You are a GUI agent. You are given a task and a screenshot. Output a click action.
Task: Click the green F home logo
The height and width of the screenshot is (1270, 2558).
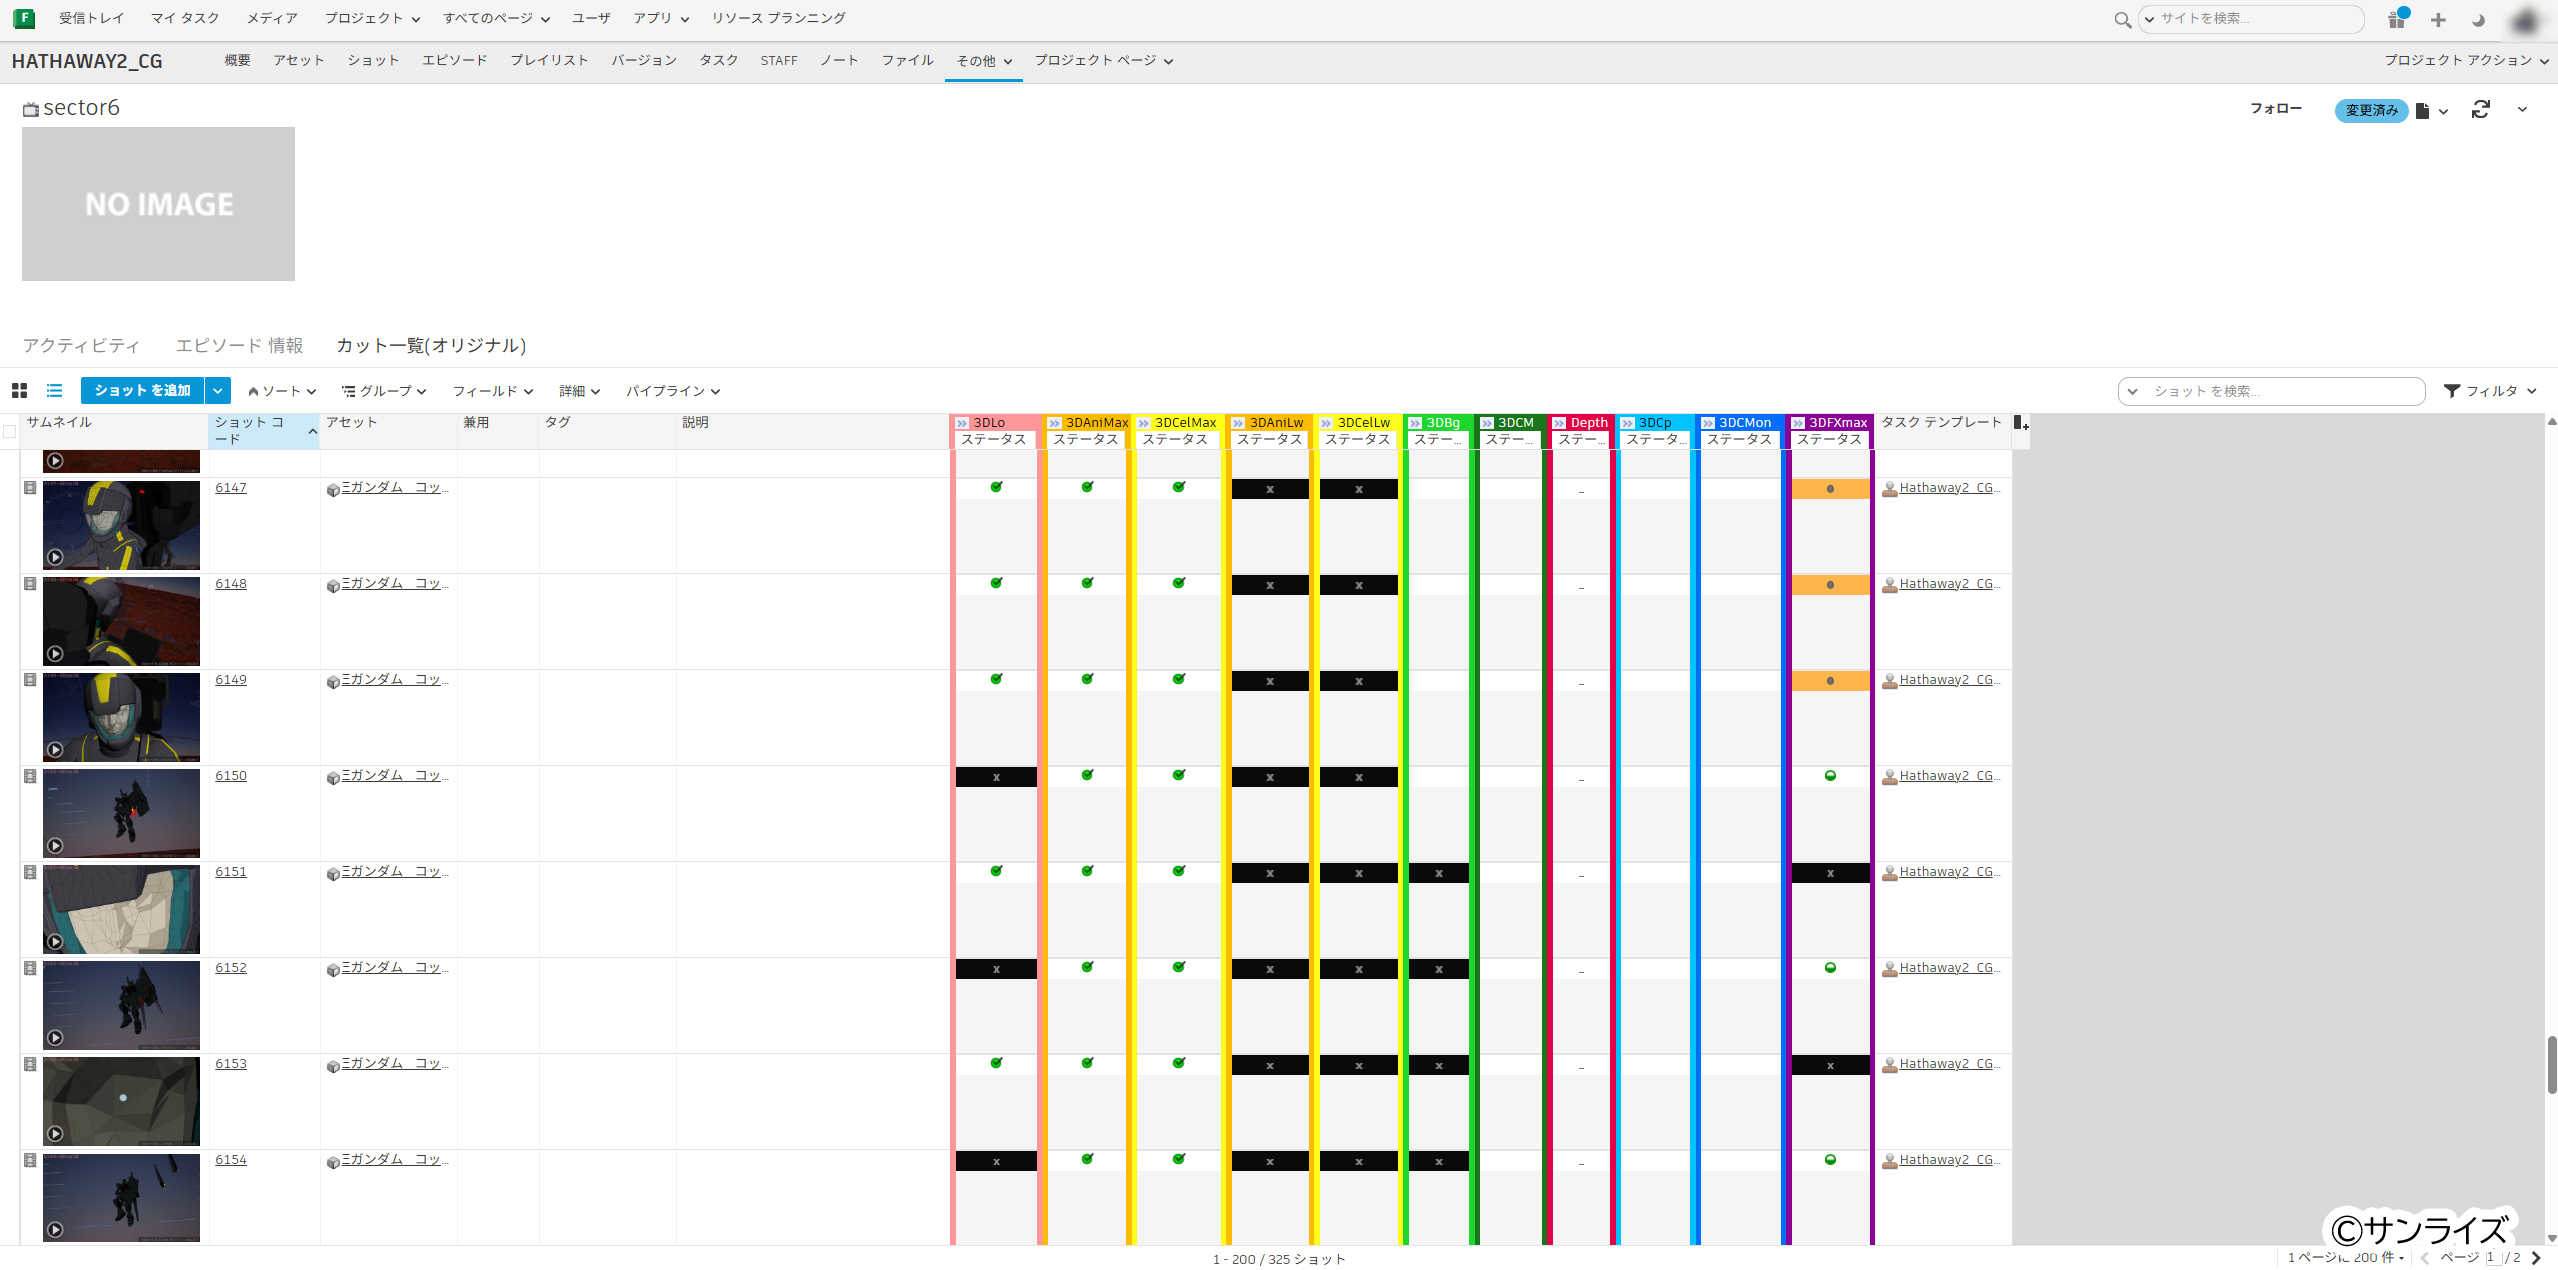[x=24, y=18]
